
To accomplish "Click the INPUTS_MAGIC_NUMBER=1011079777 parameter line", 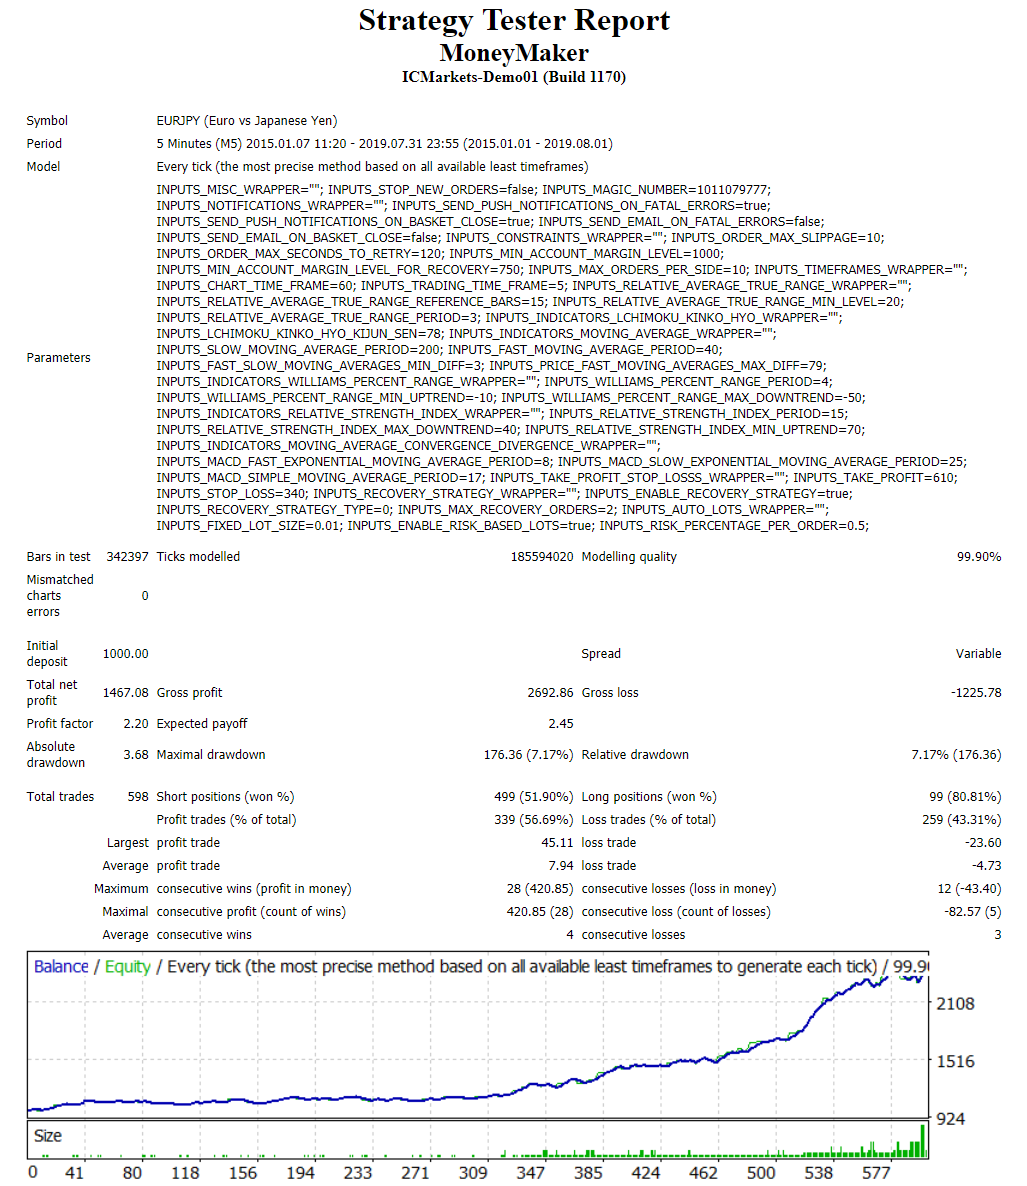I will (x=656, y=190).
